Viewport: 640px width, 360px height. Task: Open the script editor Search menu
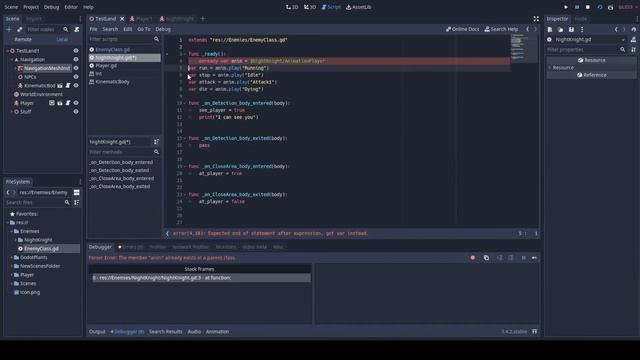[x=110, y=29]
